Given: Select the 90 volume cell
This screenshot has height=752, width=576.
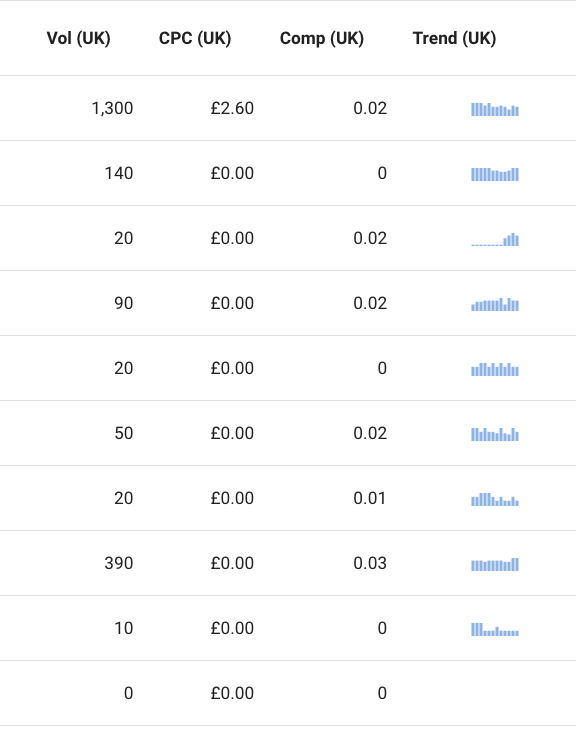Looking at the screenshot, I should pyautogui.click(x=124, y=303).
